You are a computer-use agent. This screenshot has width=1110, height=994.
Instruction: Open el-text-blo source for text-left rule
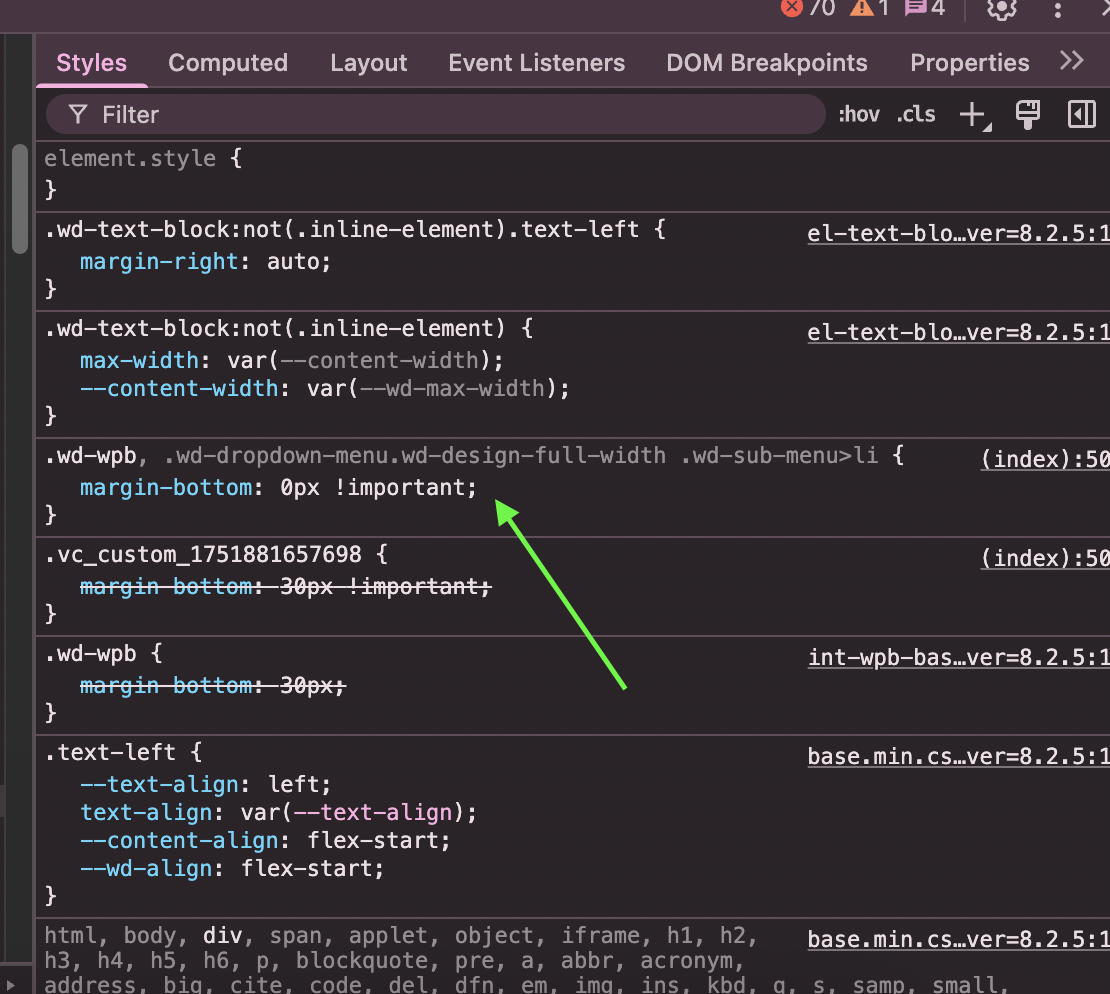pos(959,234)
